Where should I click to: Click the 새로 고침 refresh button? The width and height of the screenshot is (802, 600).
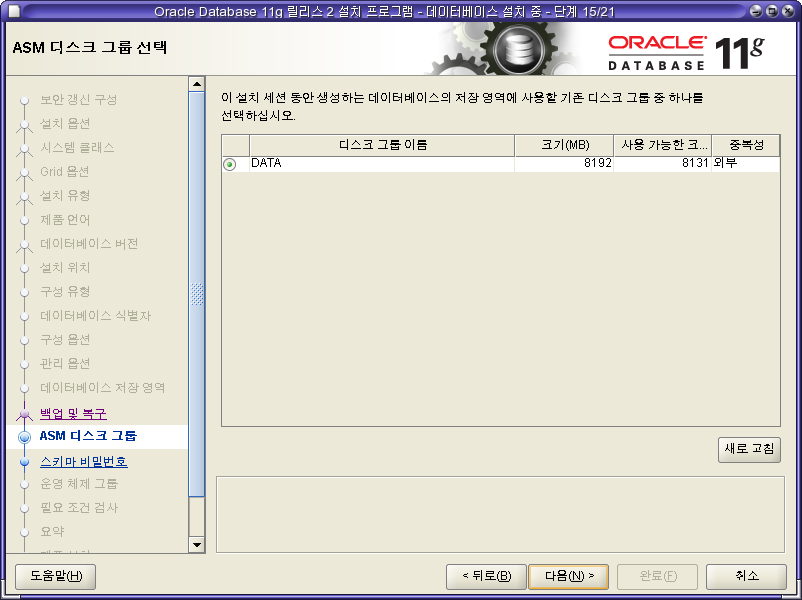coord(749,449)
